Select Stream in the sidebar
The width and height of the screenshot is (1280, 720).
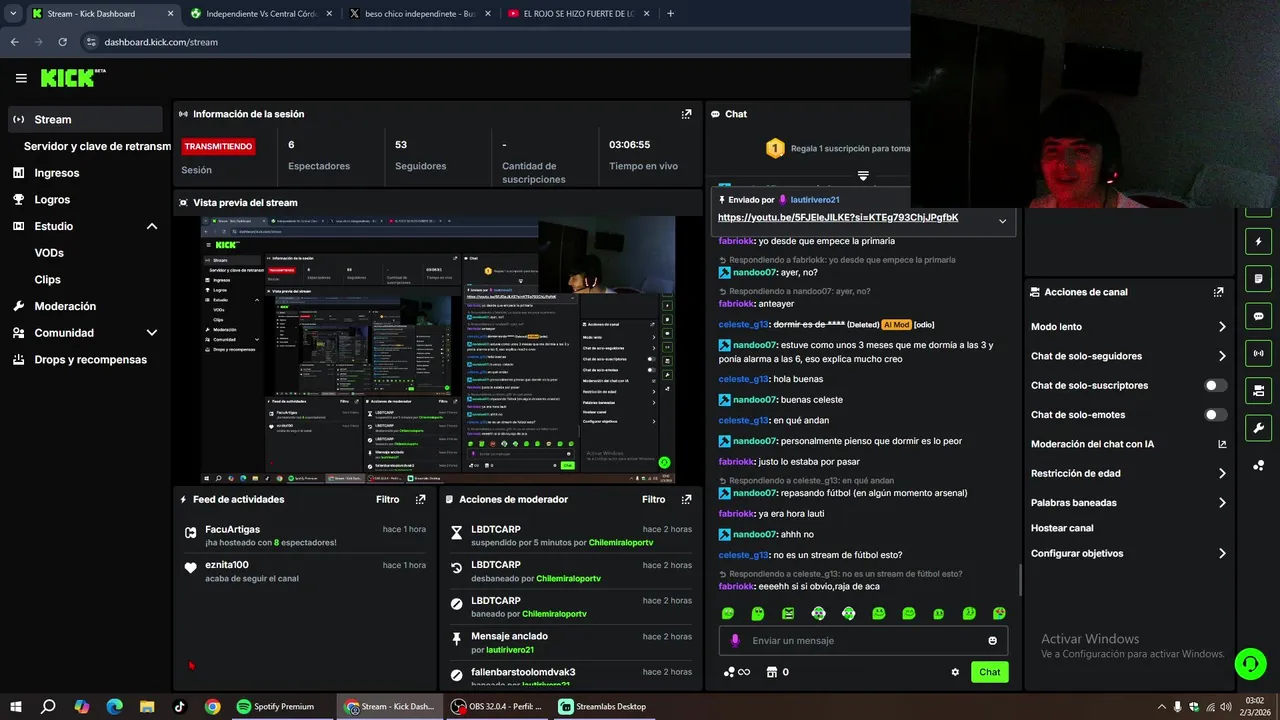click(84, 119)
